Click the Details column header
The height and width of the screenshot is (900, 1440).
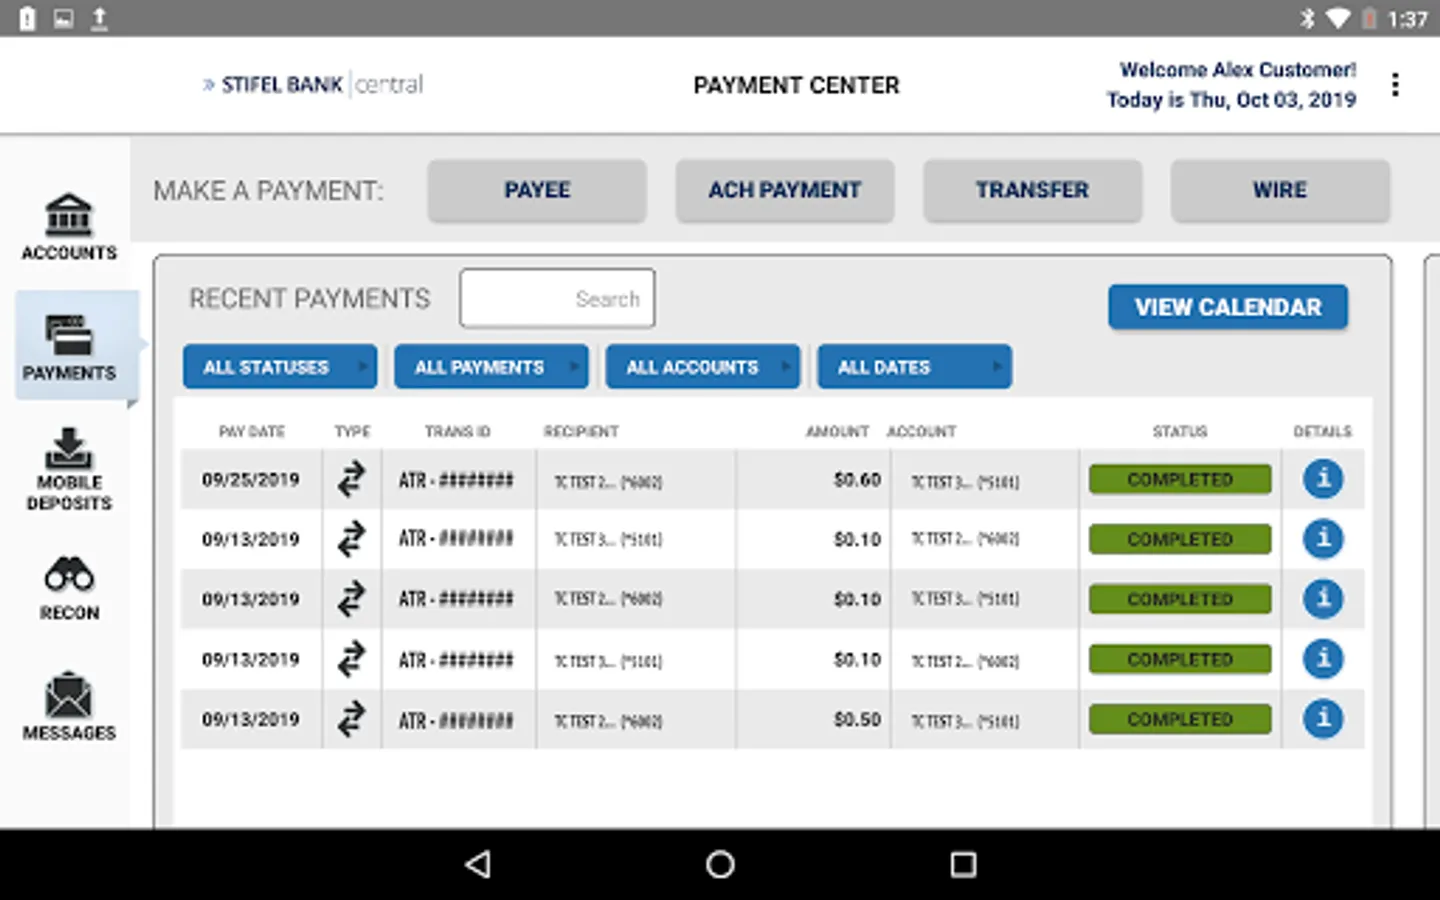[x=1322, y=431]
